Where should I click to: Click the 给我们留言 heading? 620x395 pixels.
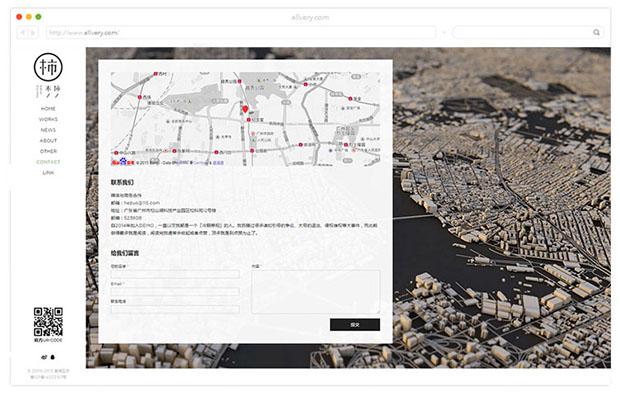point(125,253)
